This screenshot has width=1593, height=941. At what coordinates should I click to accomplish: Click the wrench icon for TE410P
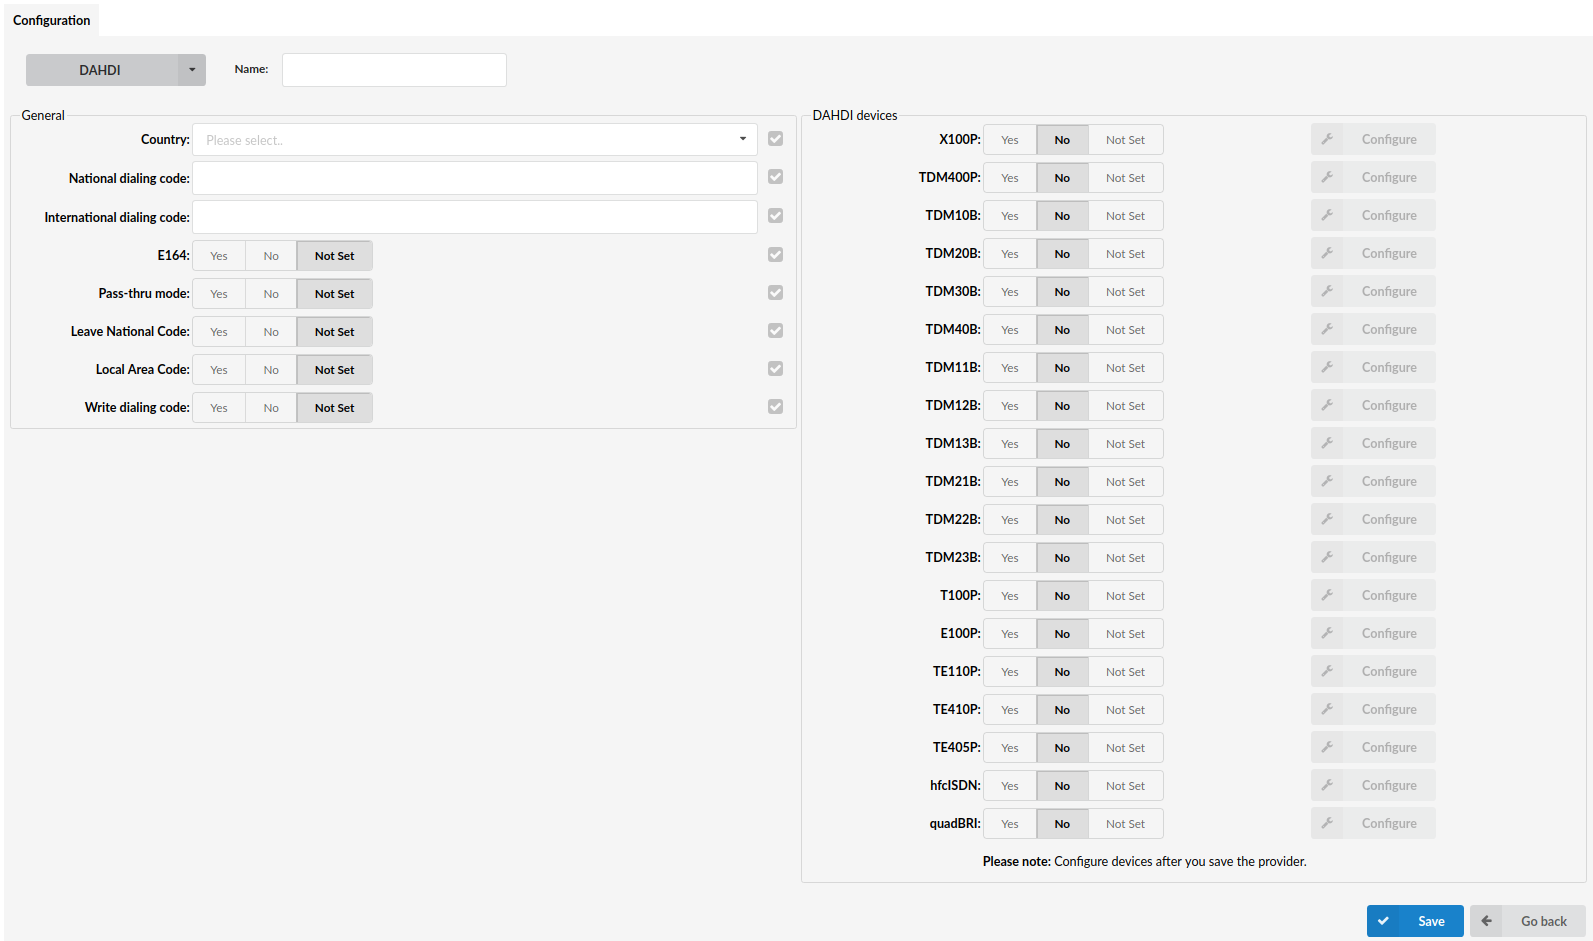tap(1327, 709)
